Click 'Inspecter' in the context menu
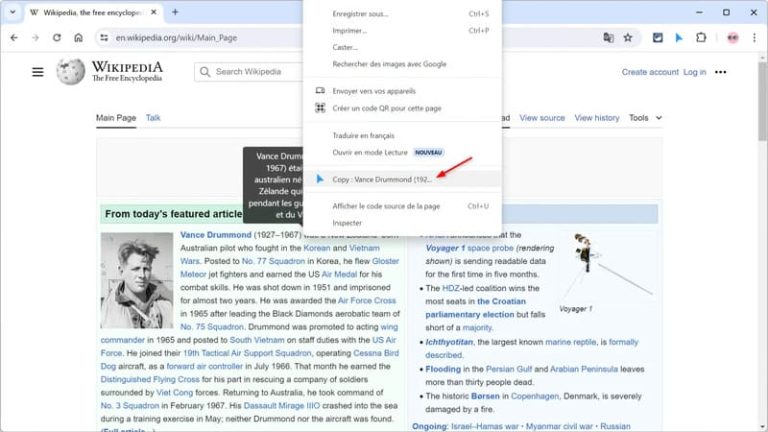 [347, 222]
